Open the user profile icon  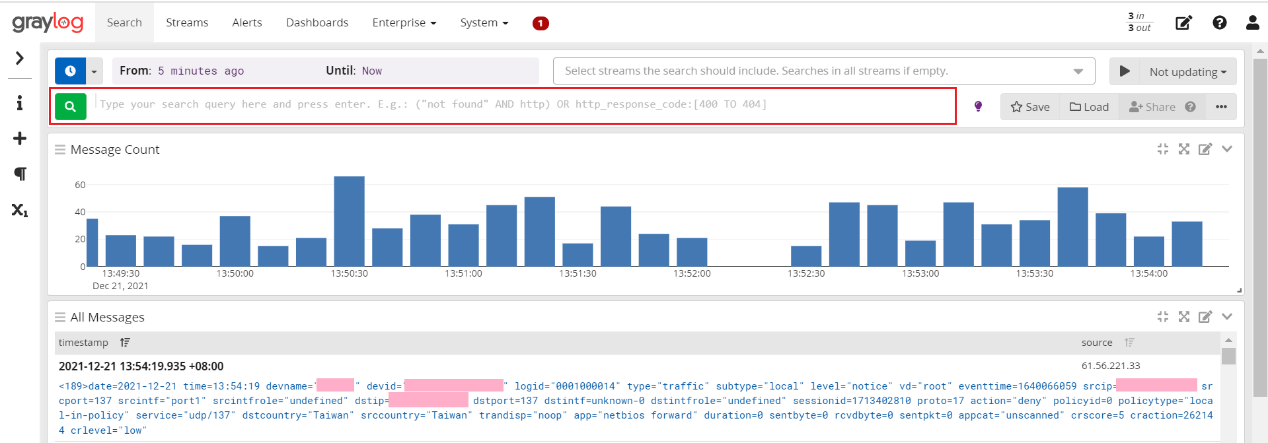(1252, 22)
